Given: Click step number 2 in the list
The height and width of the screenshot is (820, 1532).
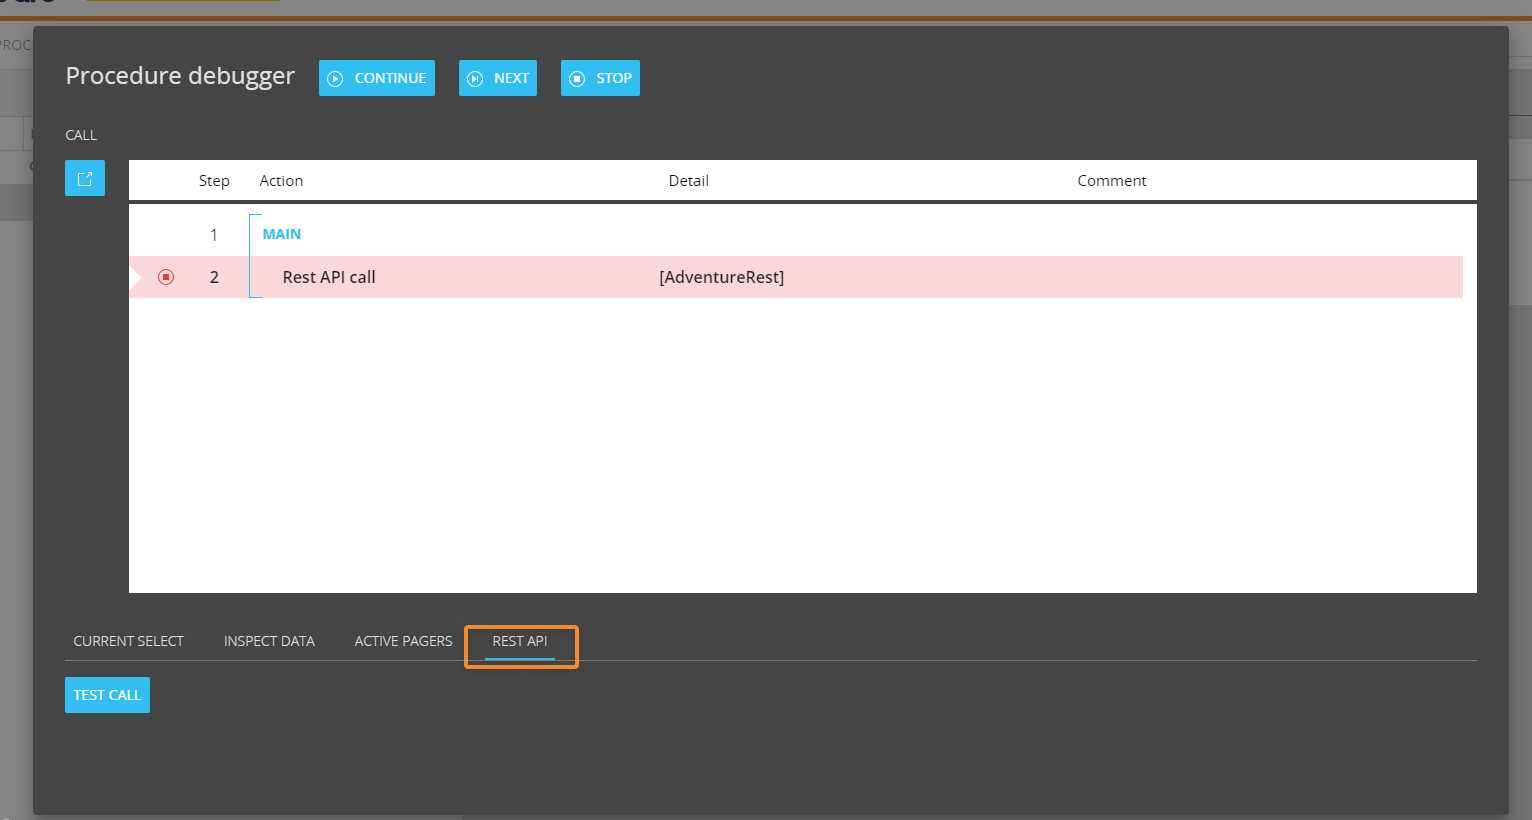Looking at the screenshot, I should coord(214,277).
